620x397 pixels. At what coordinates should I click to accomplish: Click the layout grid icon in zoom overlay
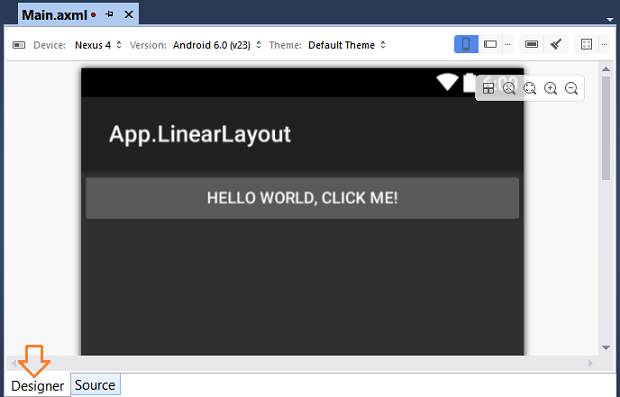point(488,88)
